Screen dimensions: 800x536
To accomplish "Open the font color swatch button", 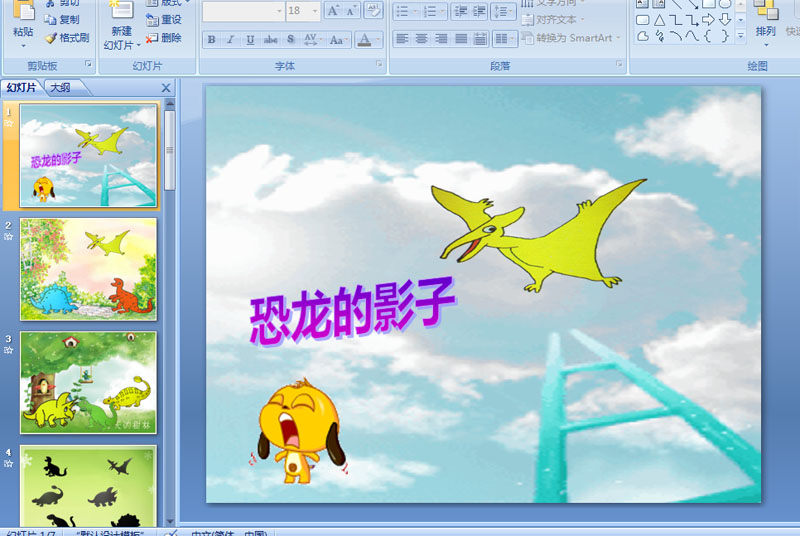I will [364, 40].
